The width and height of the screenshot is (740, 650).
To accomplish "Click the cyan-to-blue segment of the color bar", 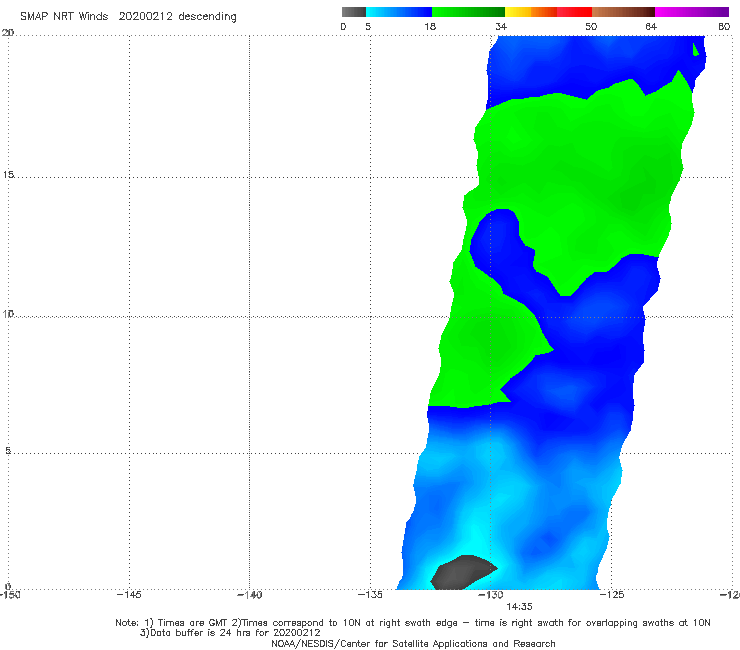I will tap(399, 12).
